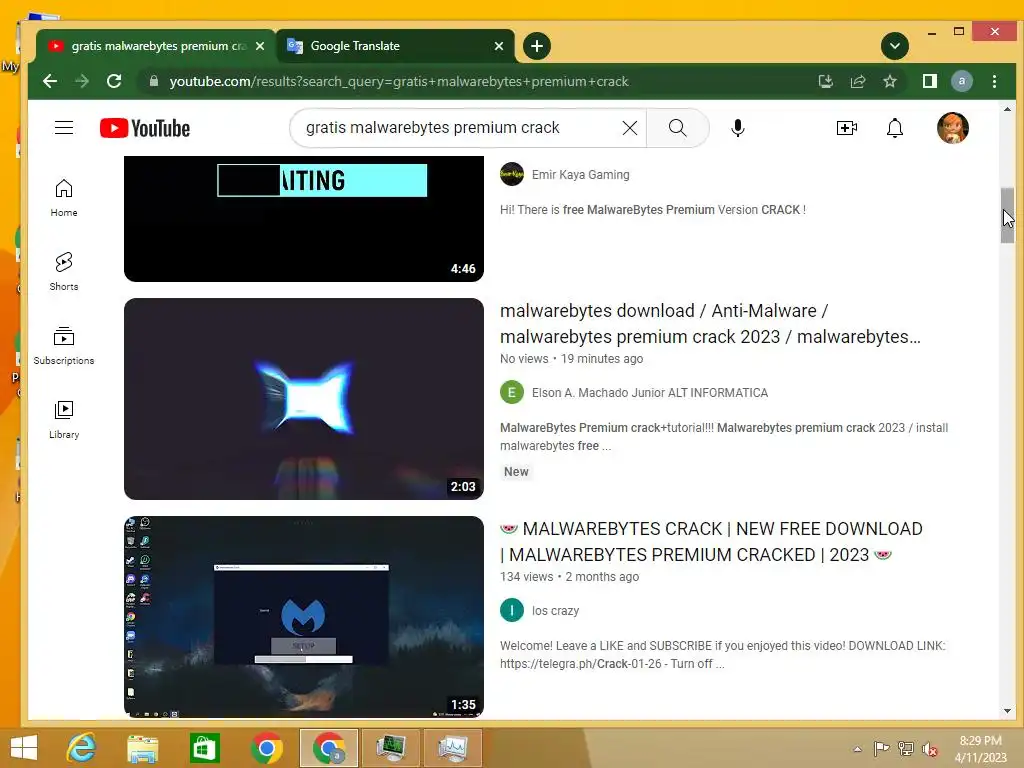
Task: Visit Emir Kaya Gaming channel
Action: tap(581, 174)
